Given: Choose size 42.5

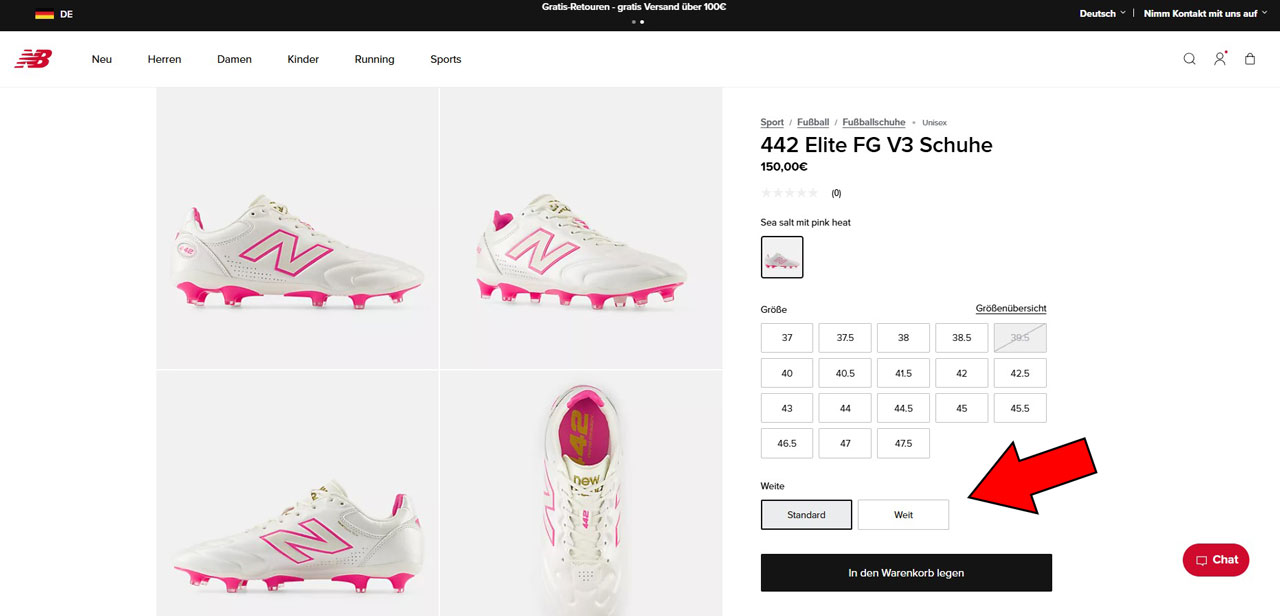Looking at the screenshot, I should pos(1020,373).
